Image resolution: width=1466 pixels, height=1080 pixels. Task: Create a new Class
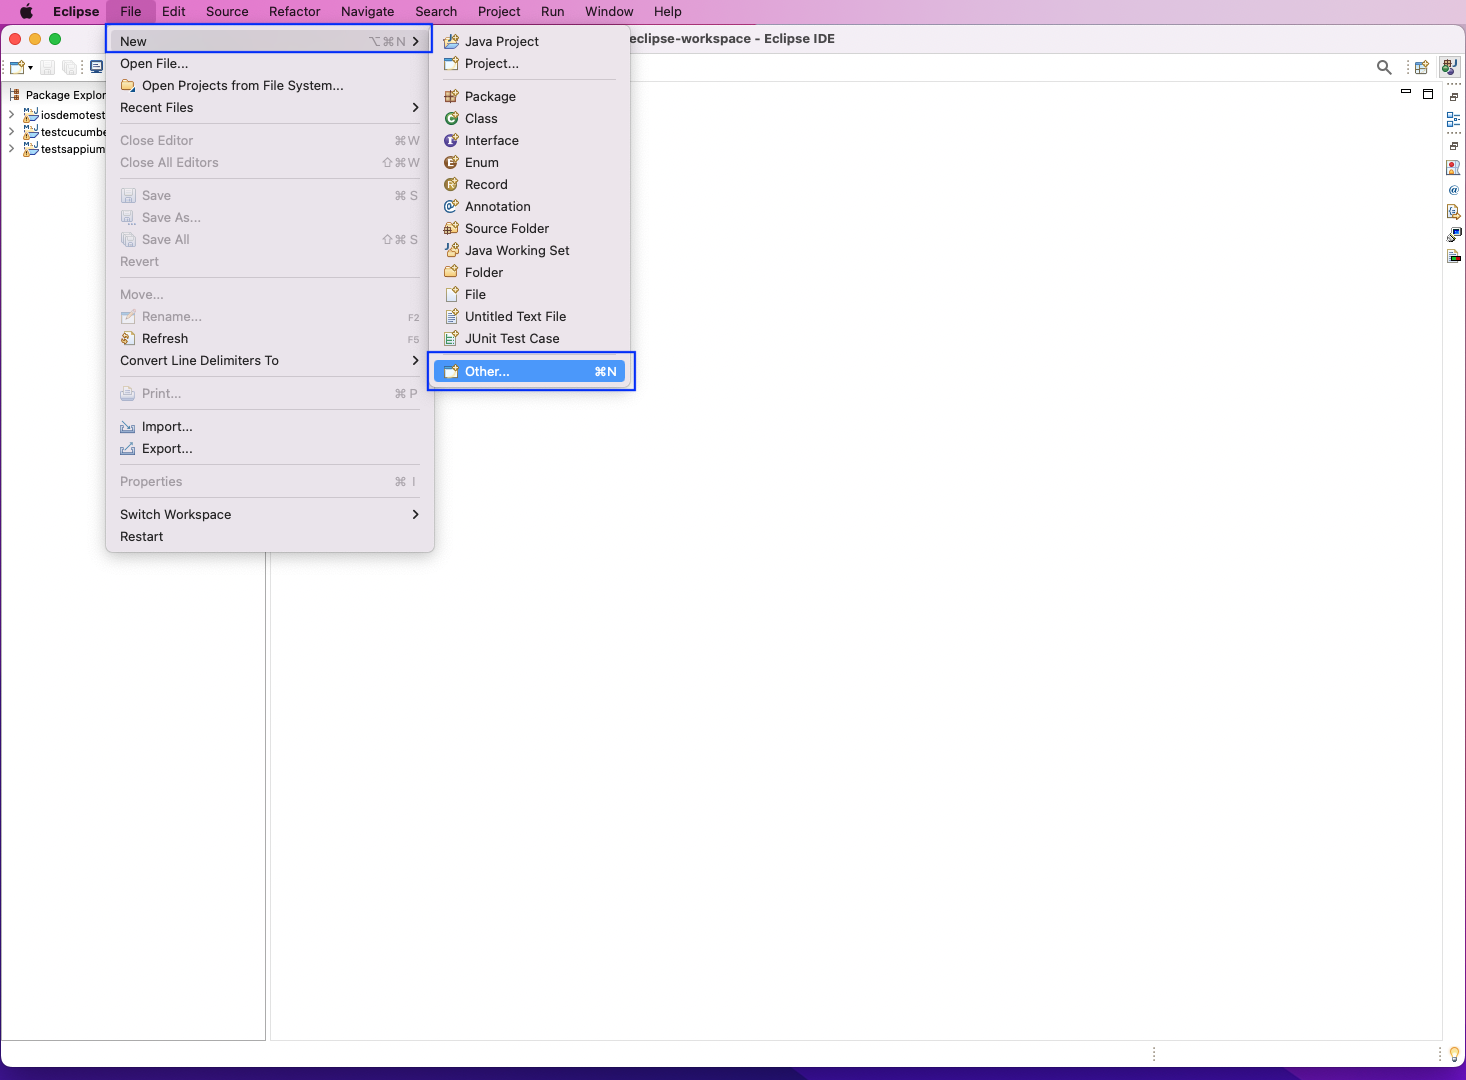pyautogui.click(x=532, y=118)
